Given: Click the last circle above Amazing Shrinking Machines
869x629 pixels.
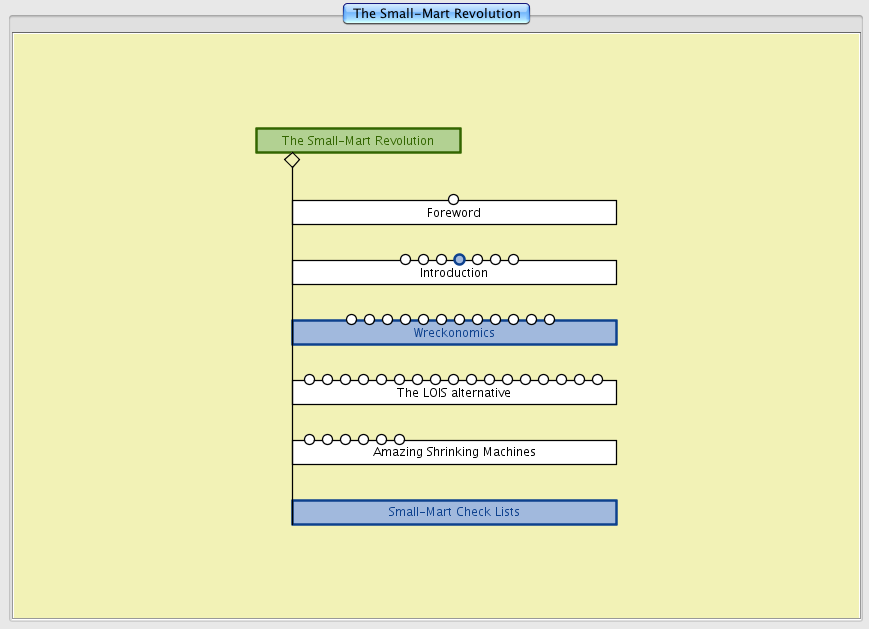Looking at the screenshot, I should tap(399, 440).
